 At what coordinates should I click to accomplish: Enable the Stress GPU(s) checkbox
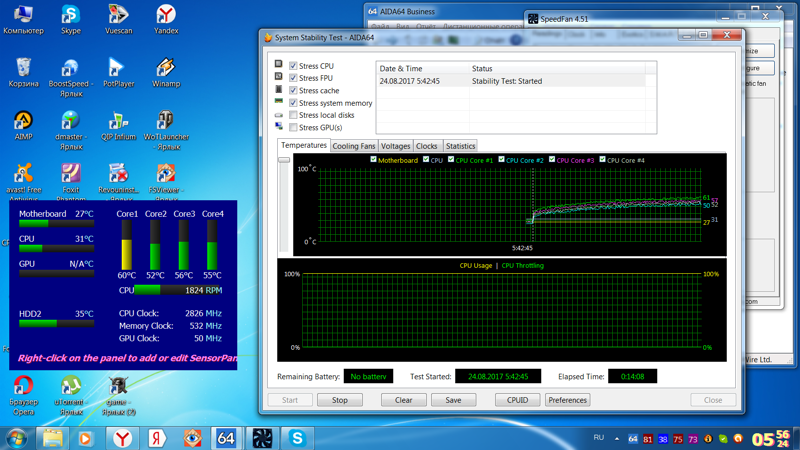coord(293,127)
